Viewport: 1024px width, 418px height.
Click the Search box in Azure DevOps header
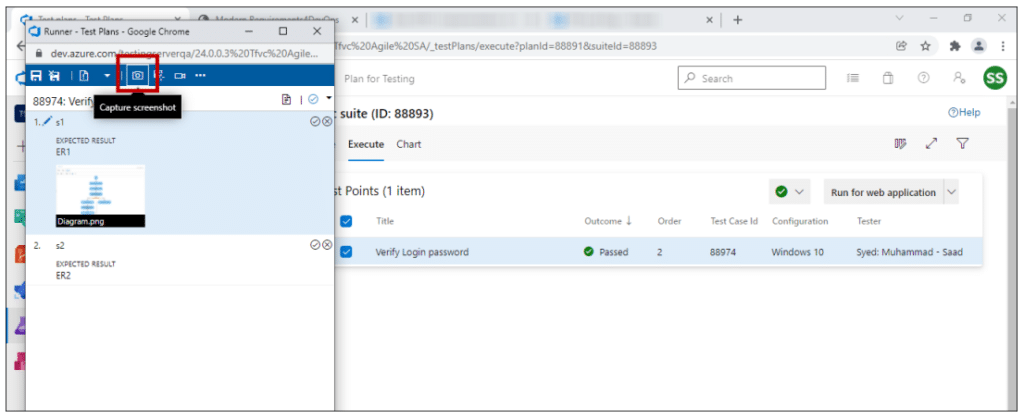pos(752,78)
